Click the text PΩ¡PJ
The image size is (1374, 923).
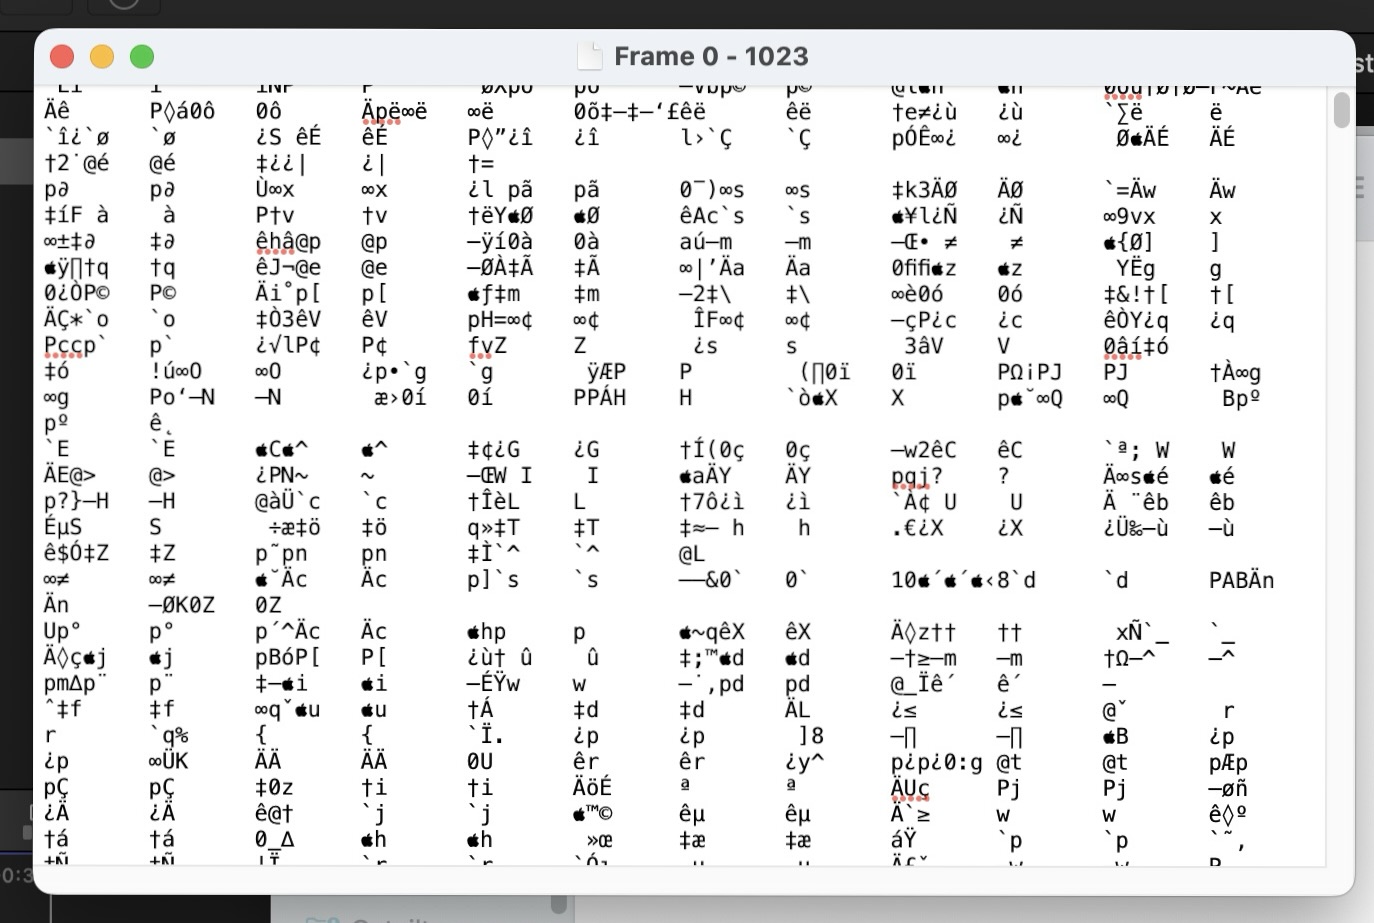[x=1030, y=372]
